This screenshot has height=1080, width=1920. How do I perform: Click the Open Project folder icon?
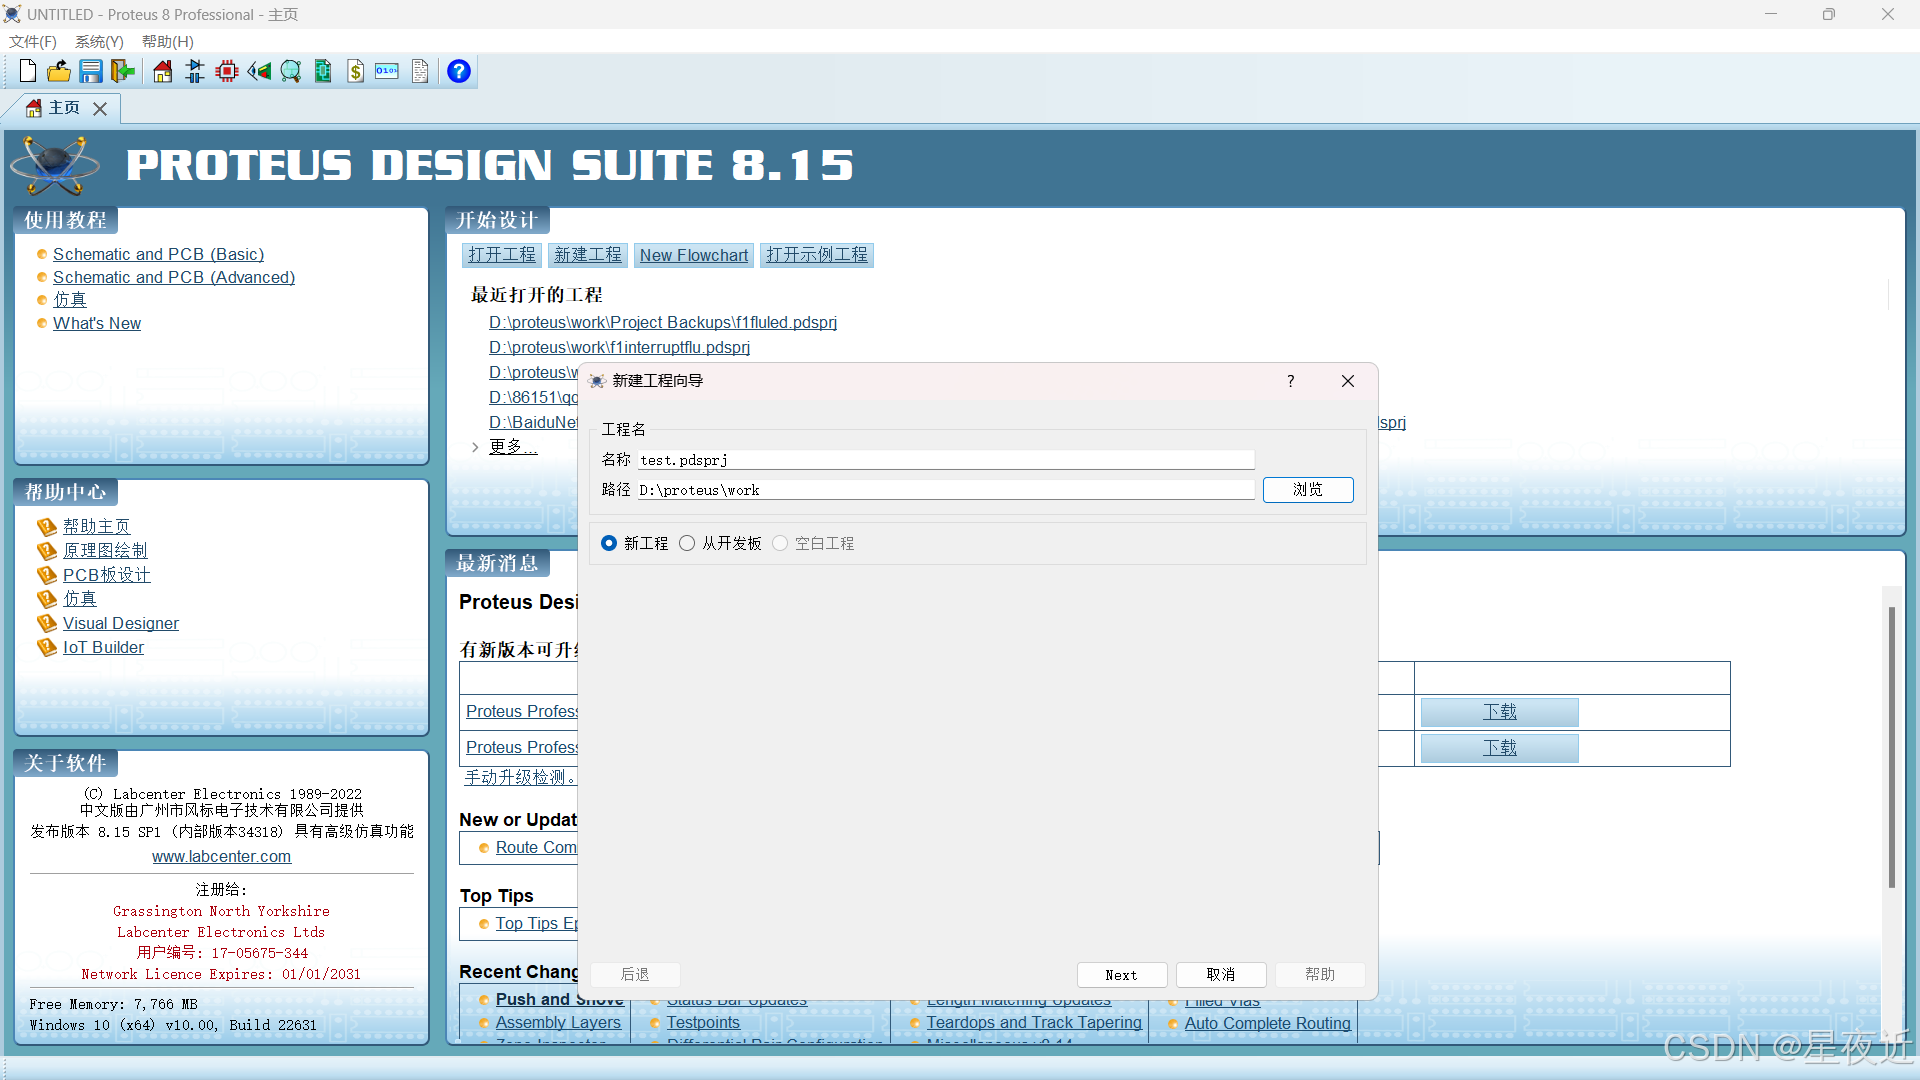[x=59, y=71]
